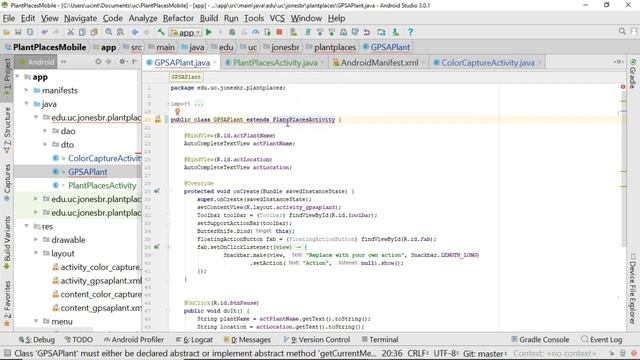Screen dimensions: 640x360
Task: Open the VCS menu
Action: [x=277, y=18]
